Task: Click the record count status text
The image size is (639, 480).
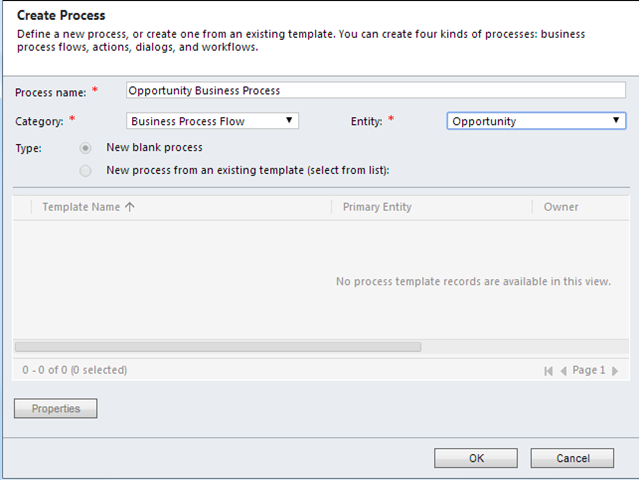Action: coord(75,370)
